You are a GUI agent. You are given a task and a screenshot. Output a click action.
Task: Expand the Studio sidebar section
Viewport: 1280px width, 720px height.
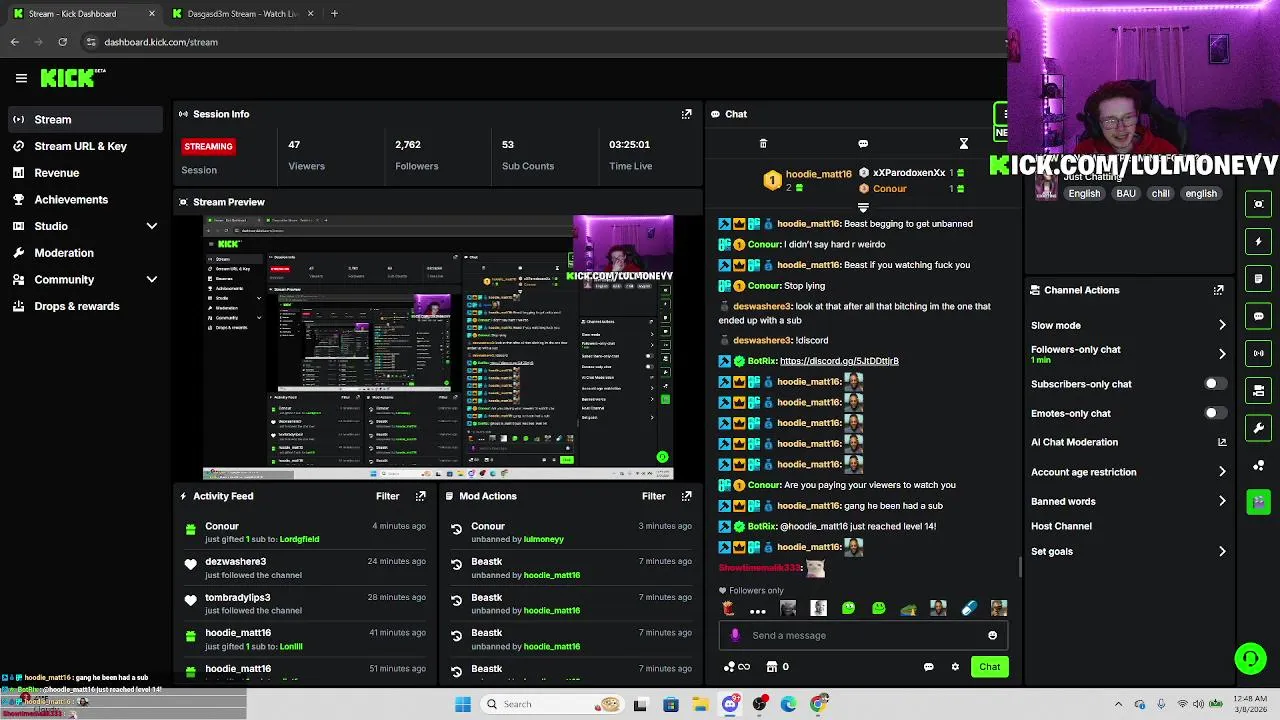click(x=152, y=226)
